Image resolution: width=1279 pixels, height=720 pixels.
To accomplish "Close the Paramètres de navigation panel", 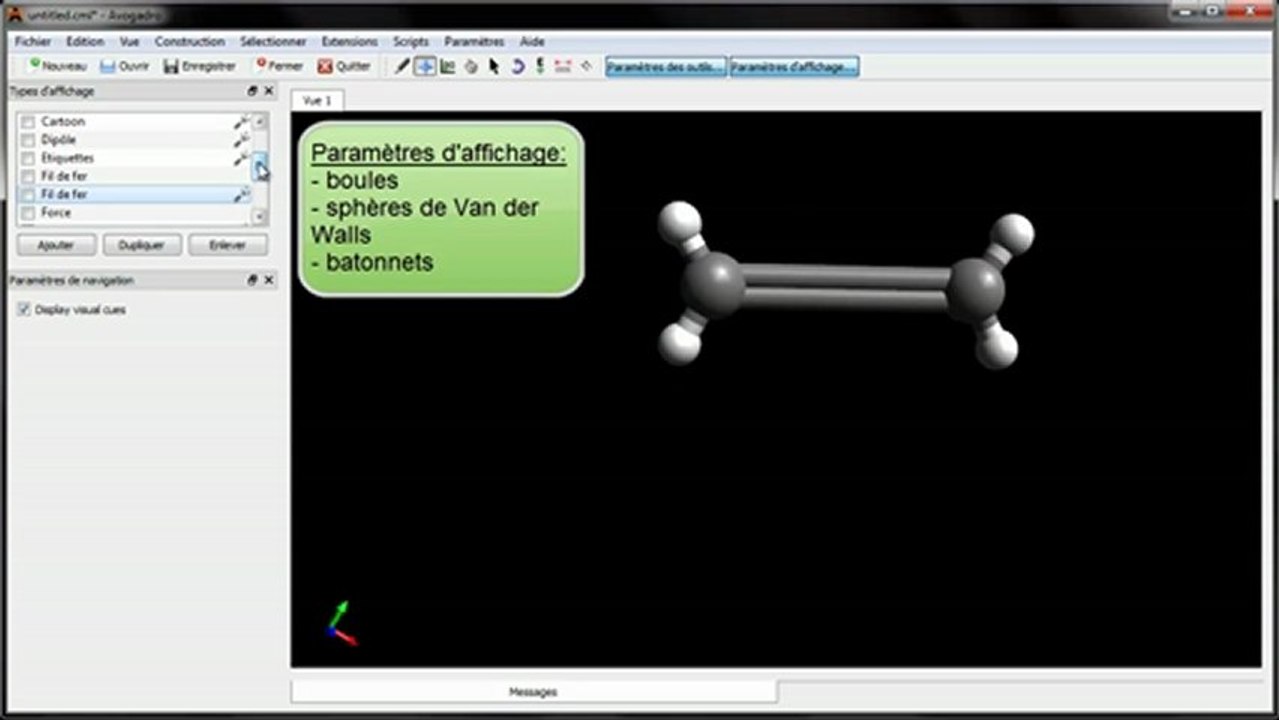I will (268, 281).
